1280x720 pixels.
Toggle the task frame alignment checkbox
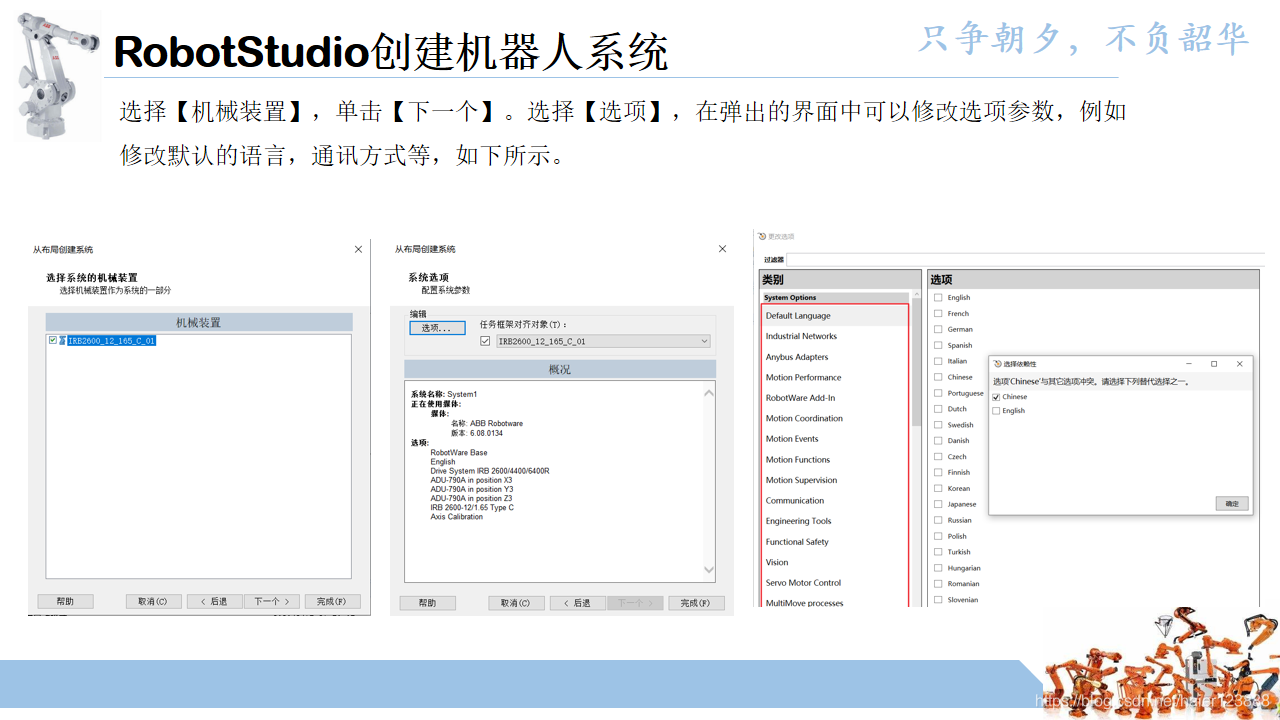(x=485, y=341)
